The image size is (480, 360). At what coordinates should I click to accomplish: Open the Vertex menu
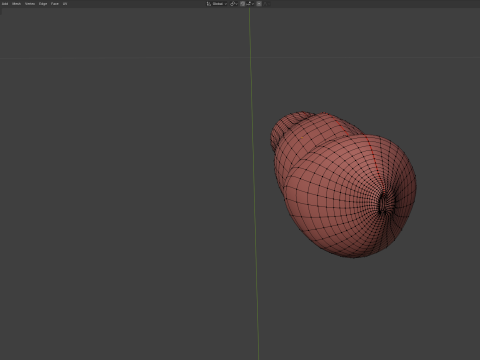coord(30,4)
